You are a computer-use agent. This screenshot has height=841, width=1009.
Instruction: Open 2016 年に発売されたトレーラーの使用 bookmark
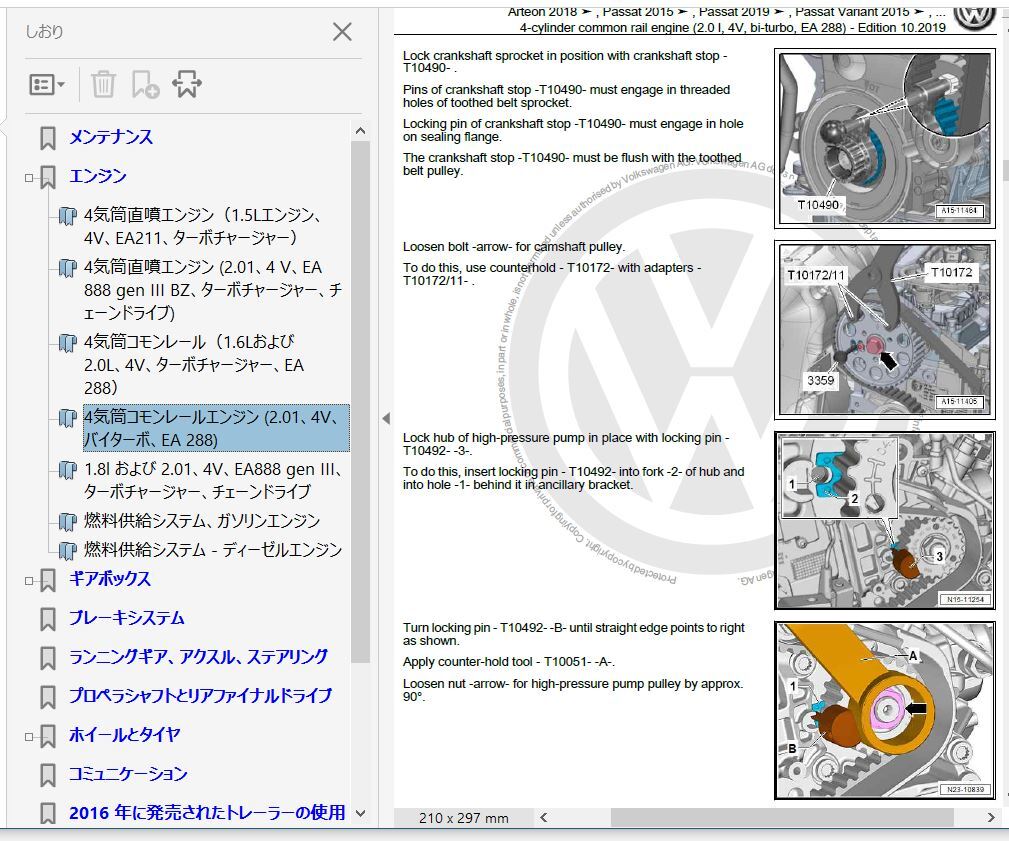(207, 813)
